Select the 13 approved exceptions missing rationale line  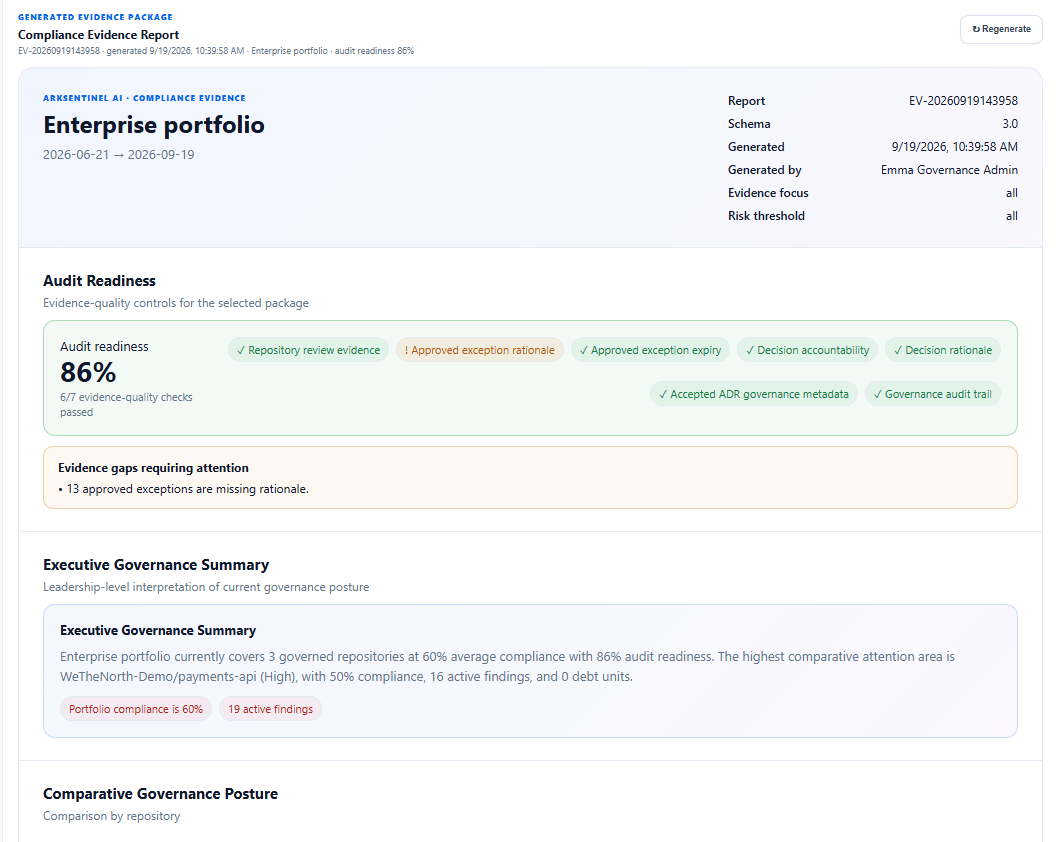(184, 489)
